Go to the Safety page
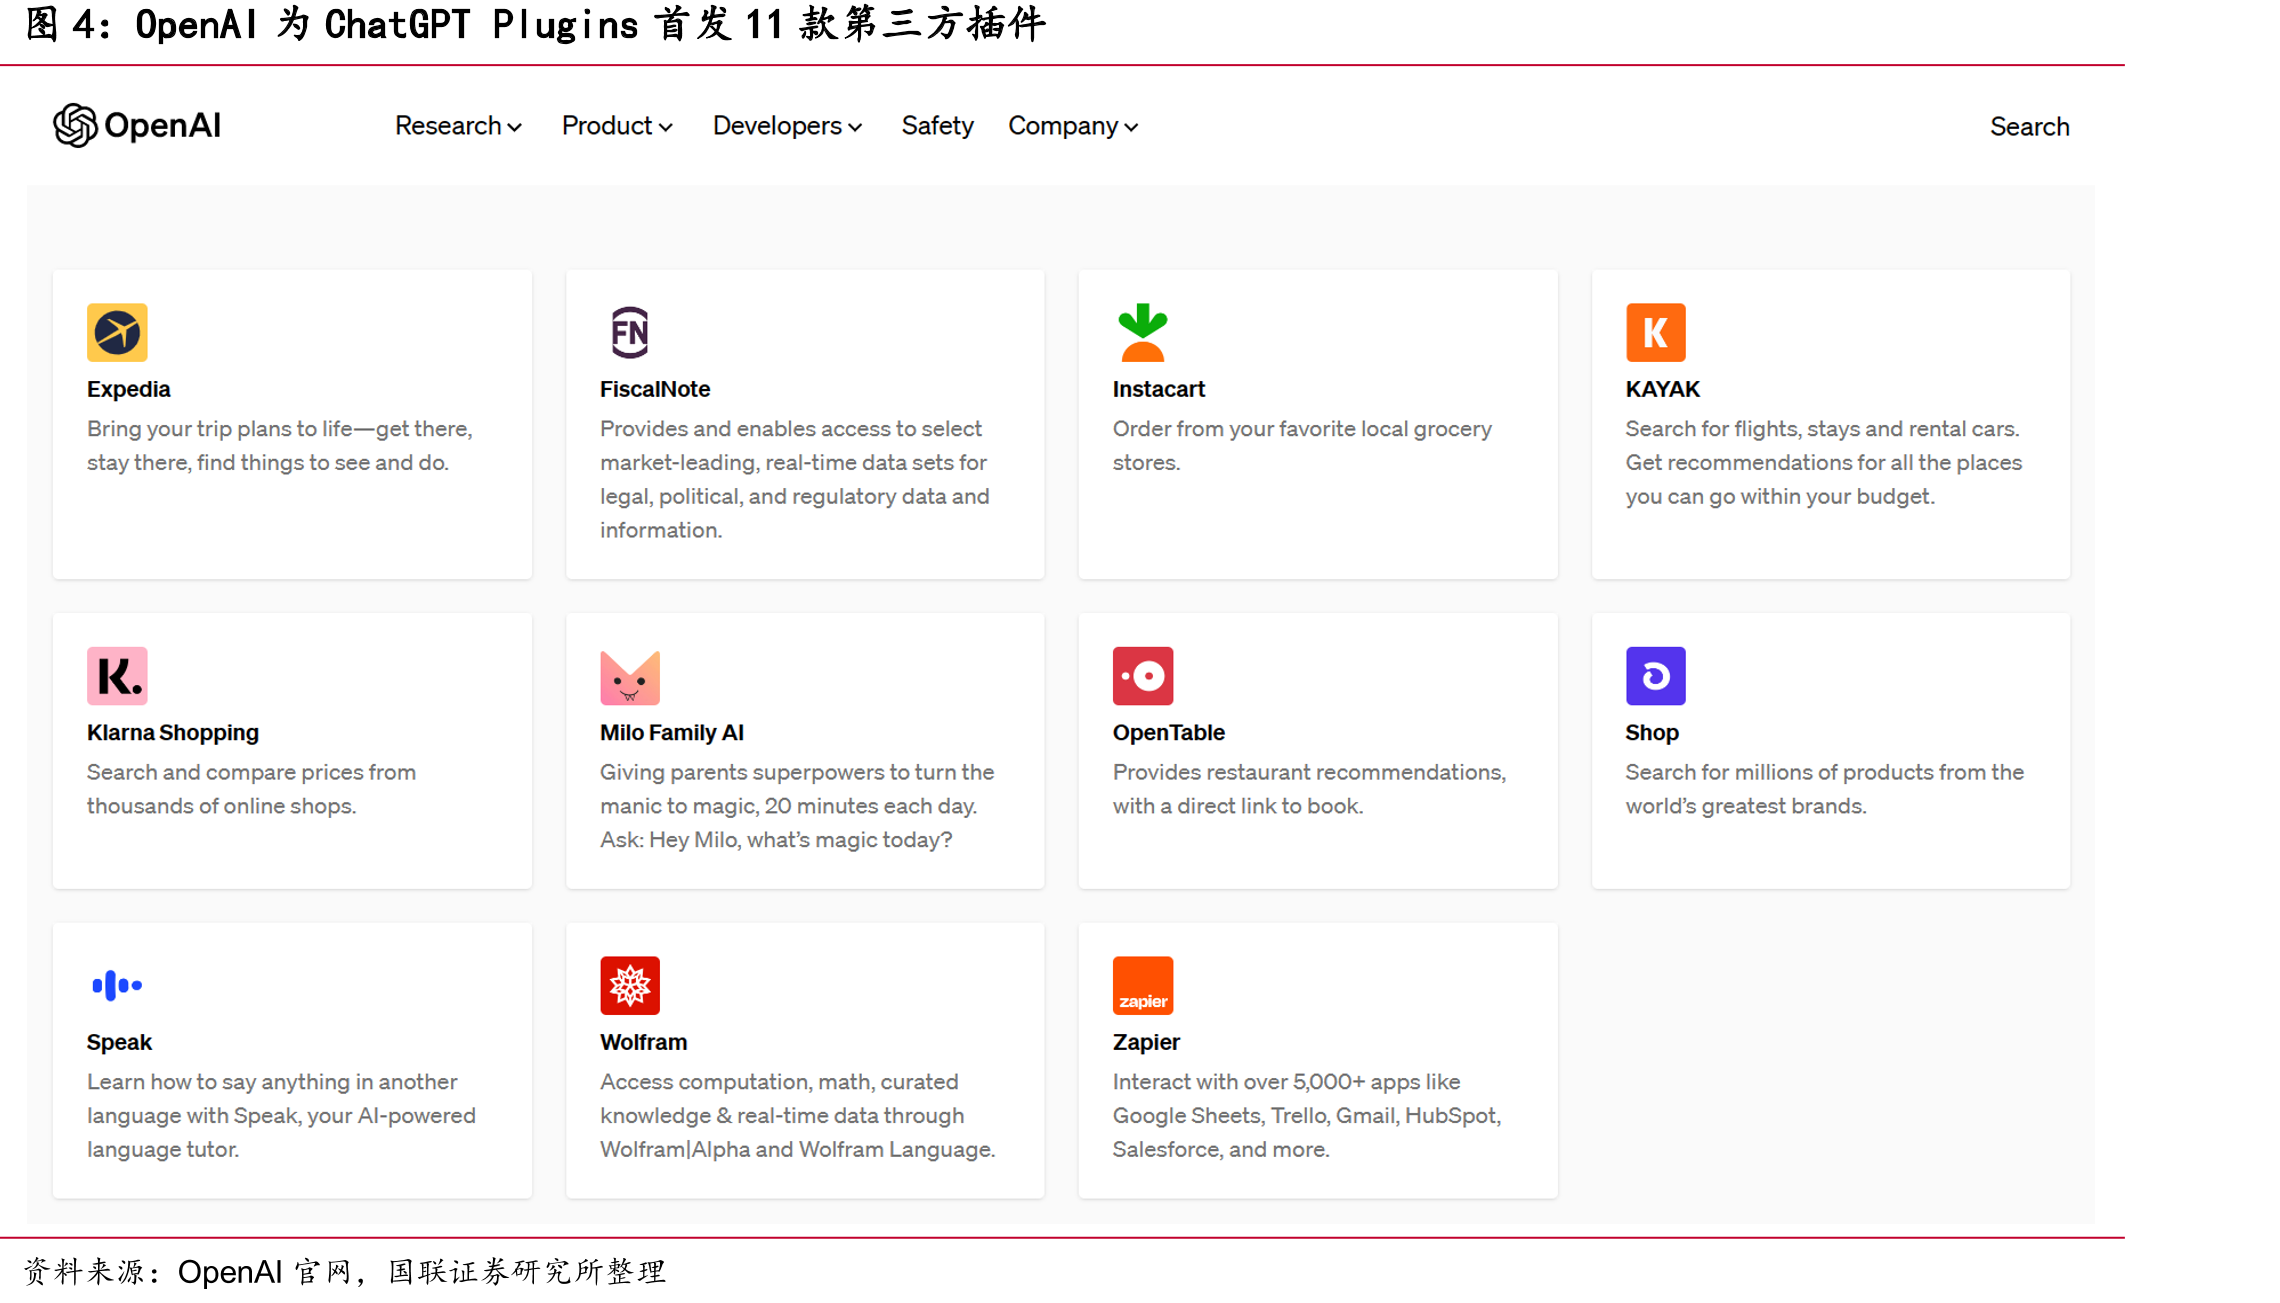Screen dimensions: 2280x1303 pyautogui.click(x=937, y=126)
